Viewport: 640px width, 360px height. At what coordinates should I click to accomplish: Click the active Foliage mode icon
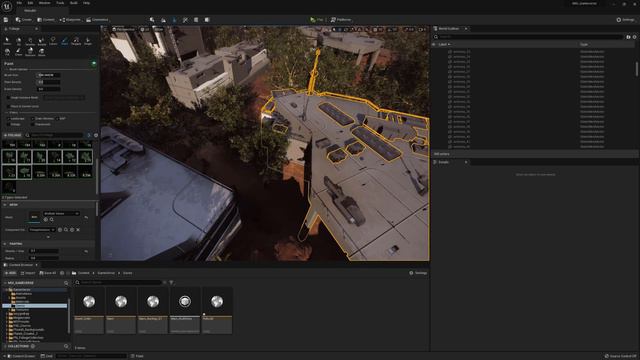pos(174,20)
